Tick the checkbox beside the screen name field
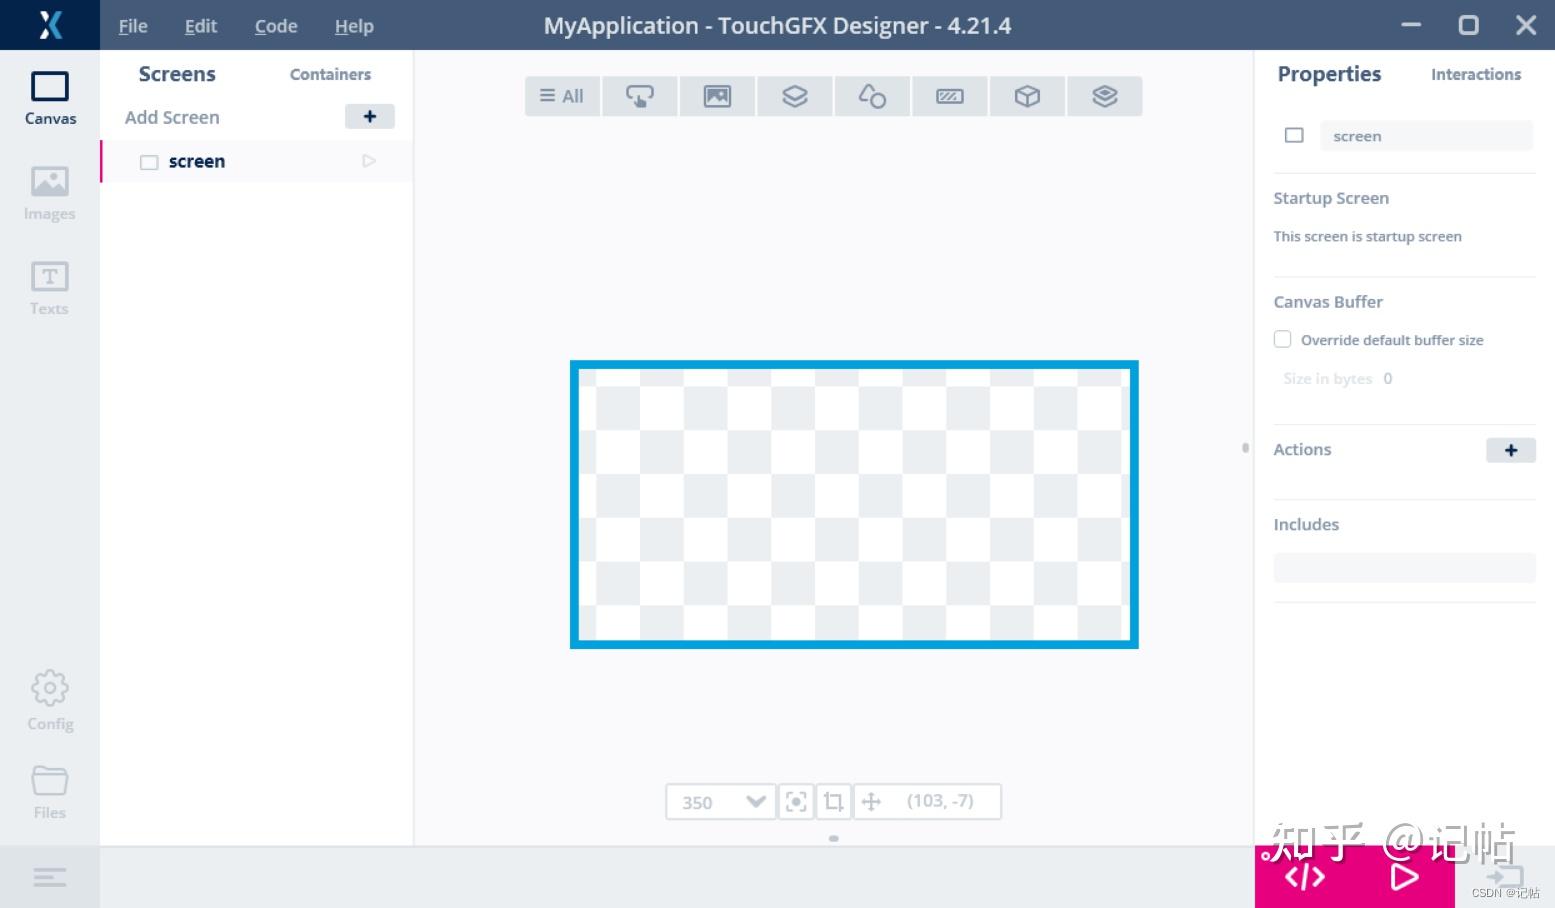1555x908 pixels. click(1293, 135)
